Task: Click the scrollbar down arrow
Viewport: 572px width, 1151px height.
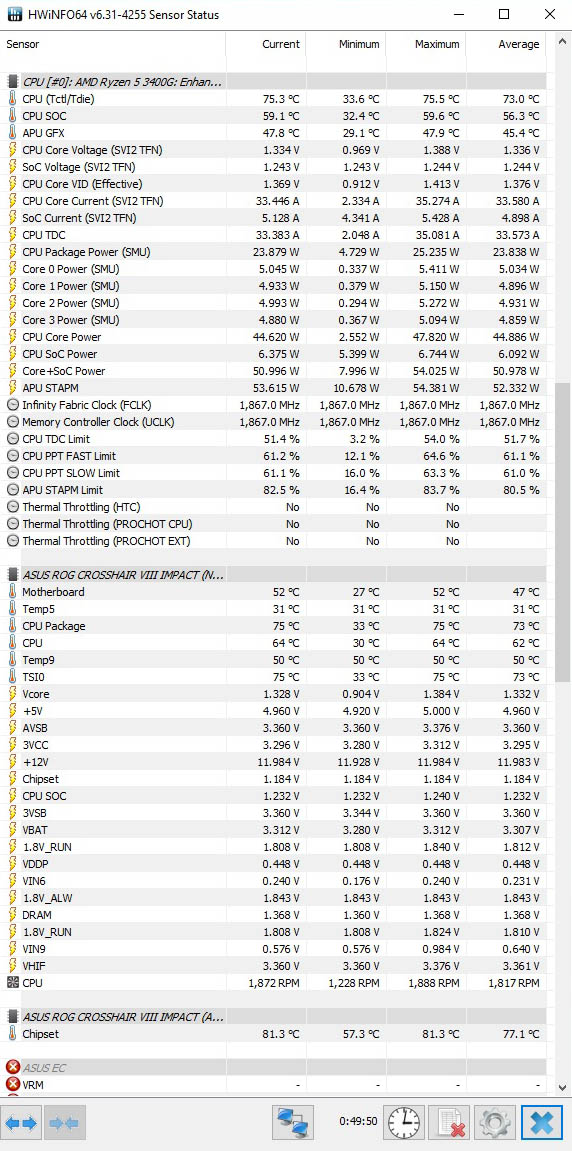Action: [x=562, y=1087]
